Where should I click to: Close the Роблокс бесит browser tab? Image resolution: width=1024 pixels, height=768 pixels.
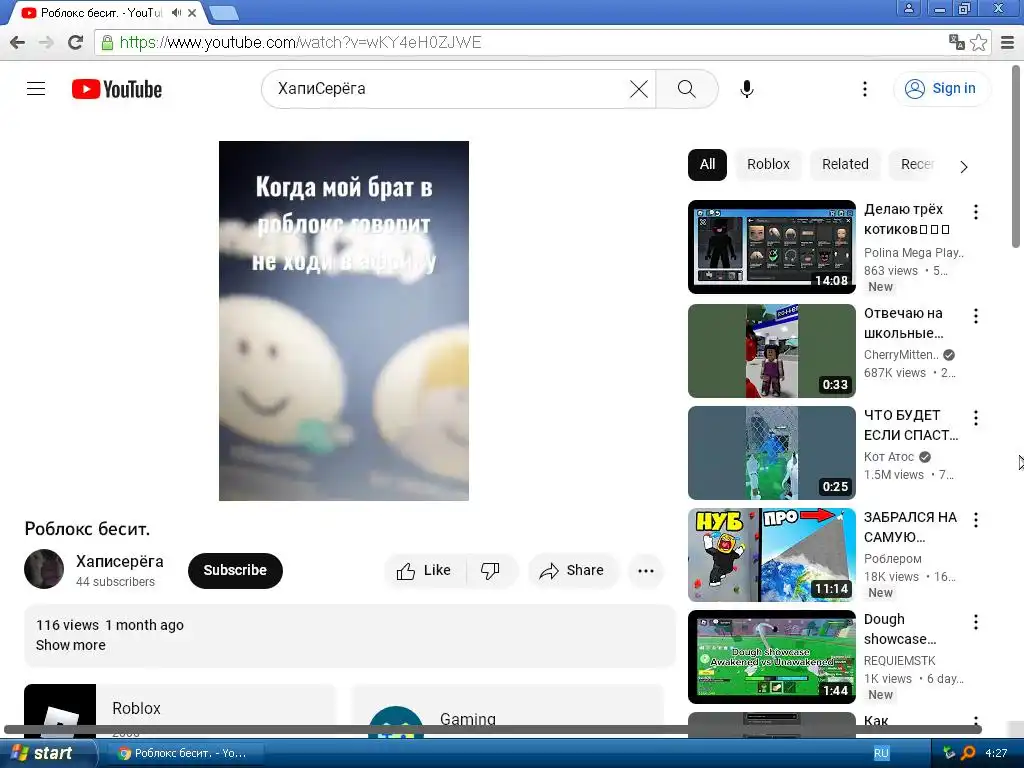point(192,12)
